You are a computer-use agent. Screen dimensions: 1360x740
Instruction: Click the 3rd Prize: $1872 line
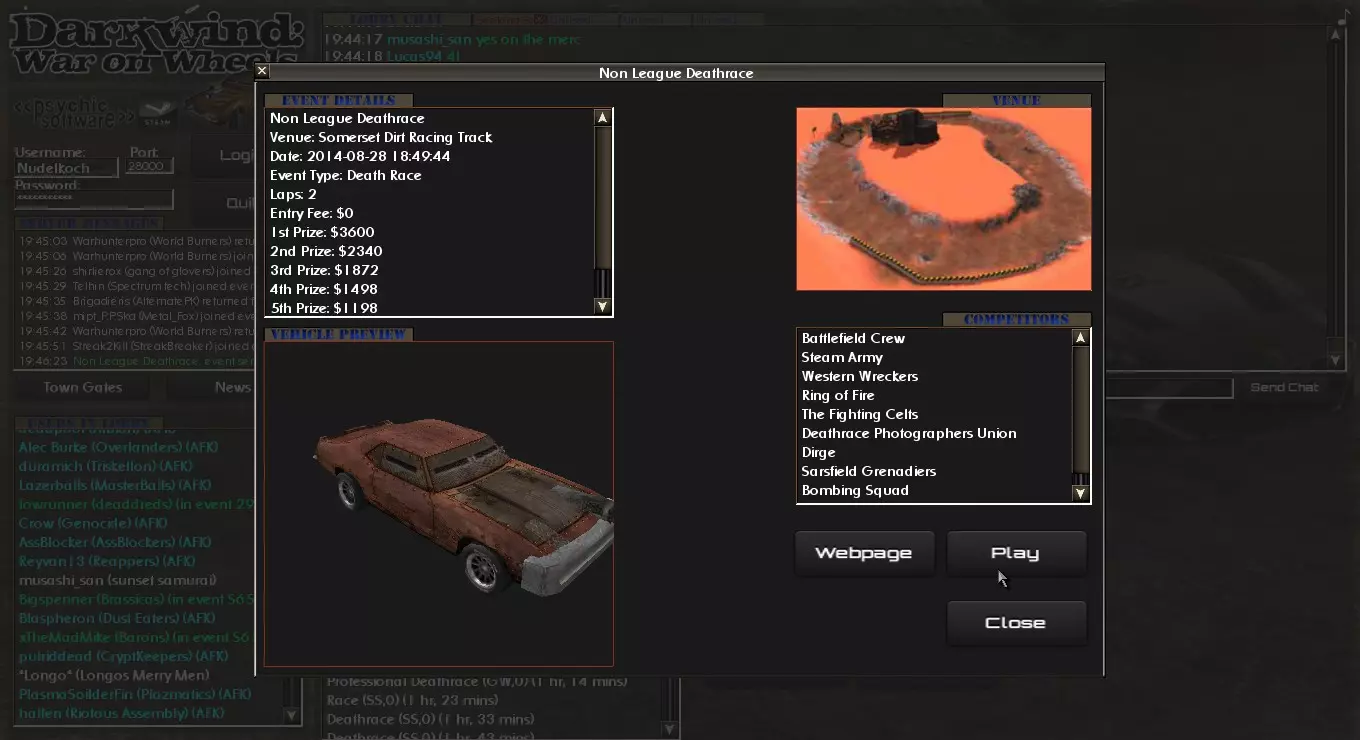324,270
